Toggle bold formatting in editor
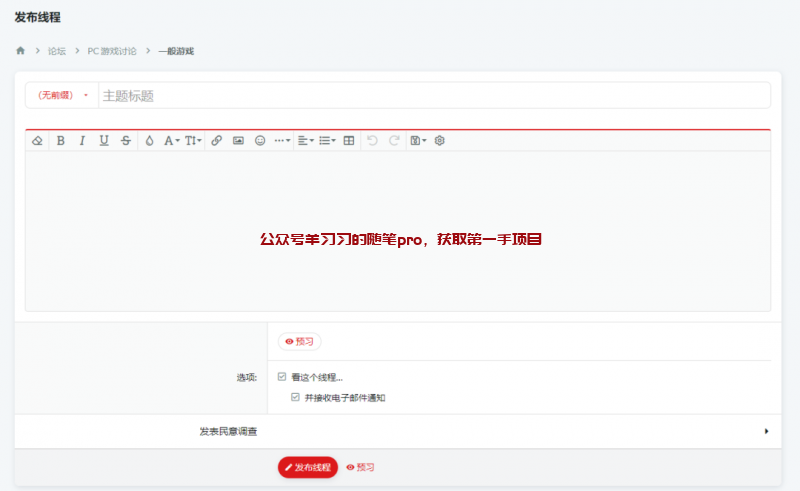This screenshot has width=800, height=491. click(x=60, y=141)
